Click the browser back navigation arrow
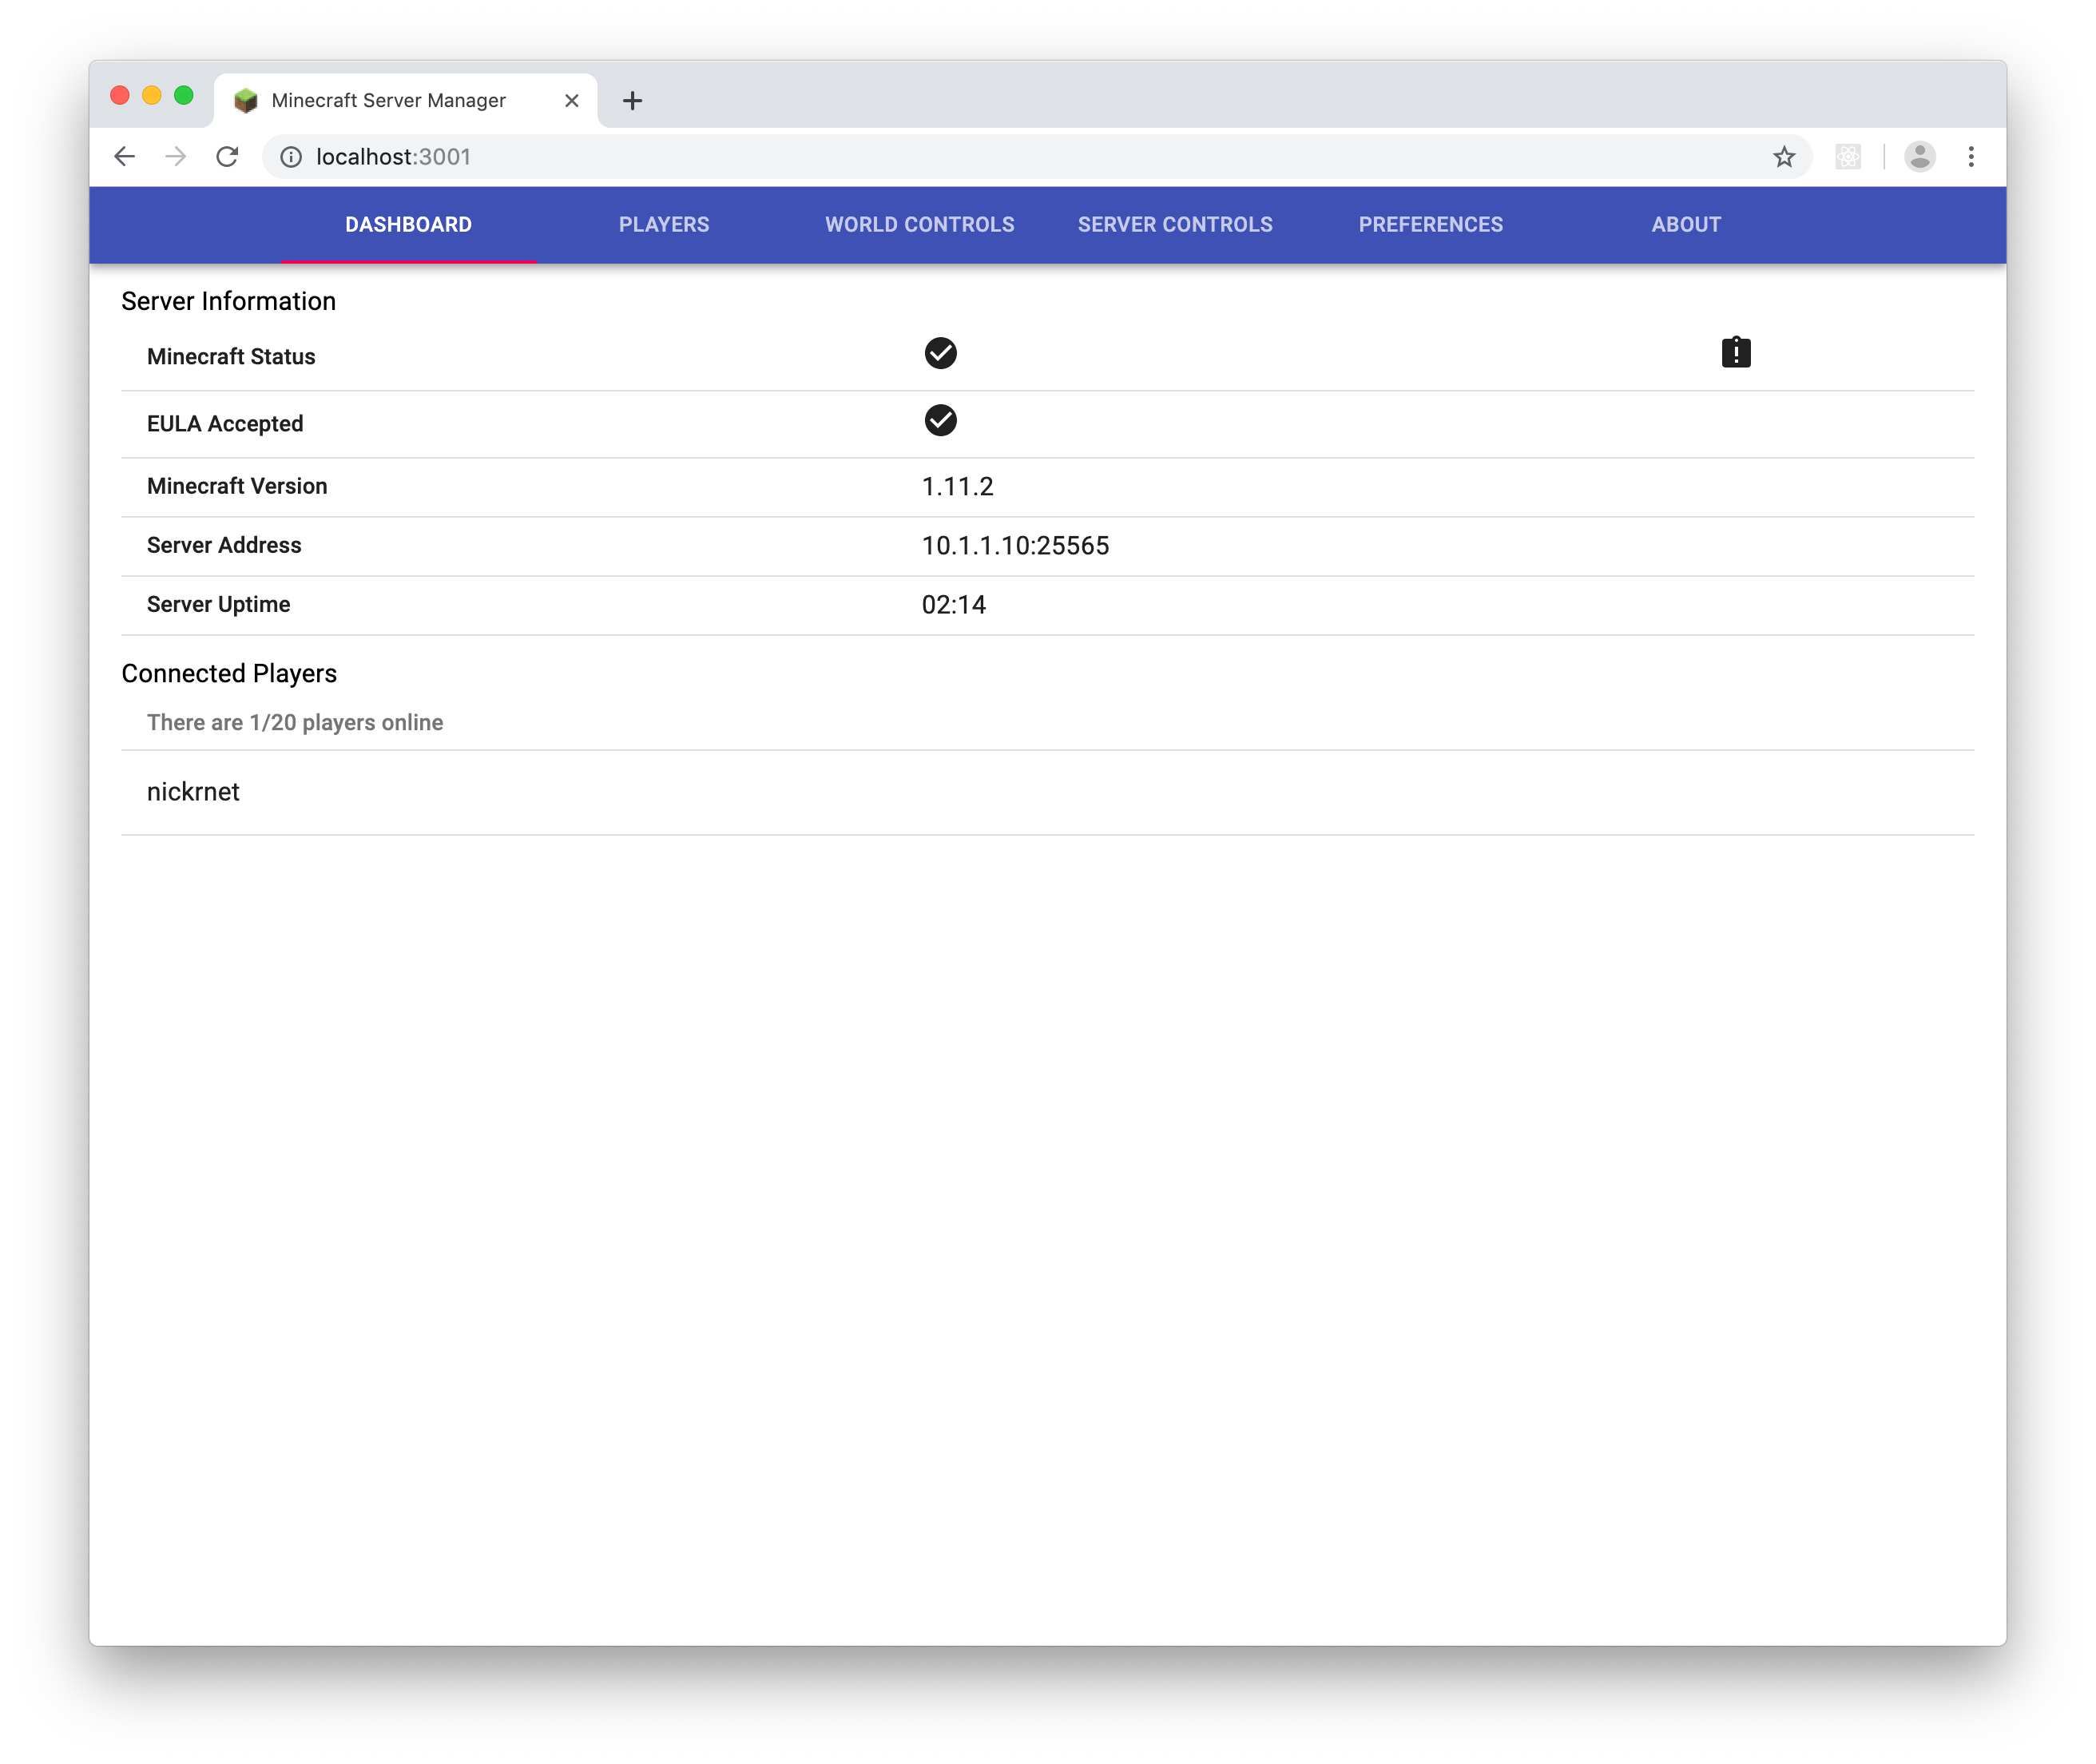 pyautogui.click(x=122, y=156)
